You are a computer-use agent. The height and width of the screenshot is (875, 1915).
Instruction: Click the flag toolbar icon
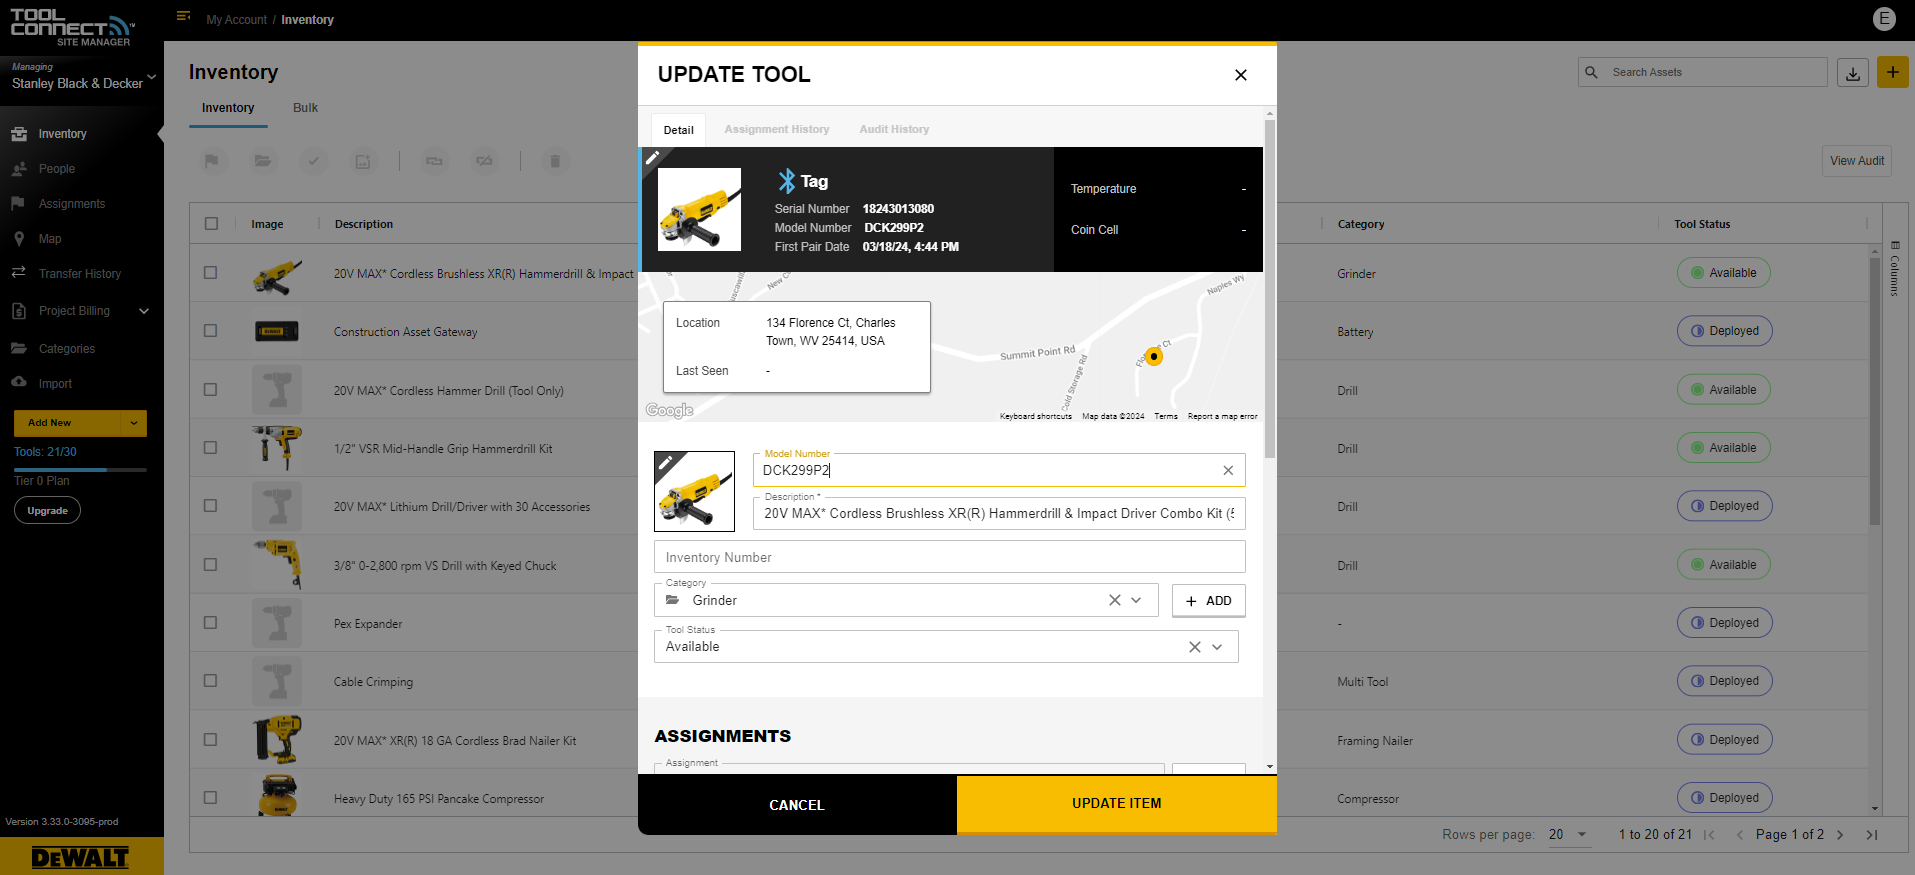click(x=212, y=161)
